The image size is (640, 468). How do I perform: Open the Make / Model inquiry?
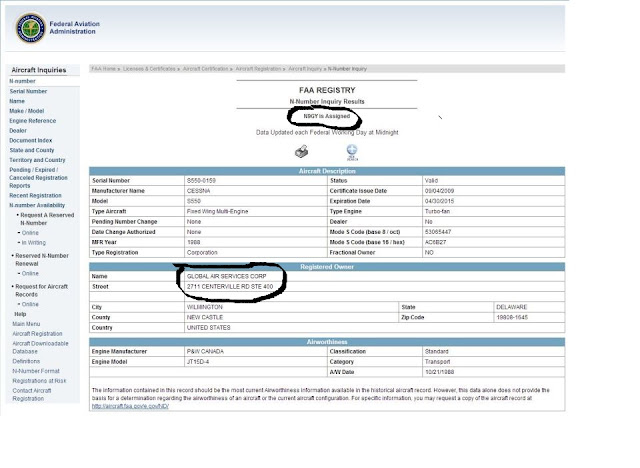pos(27,111)
